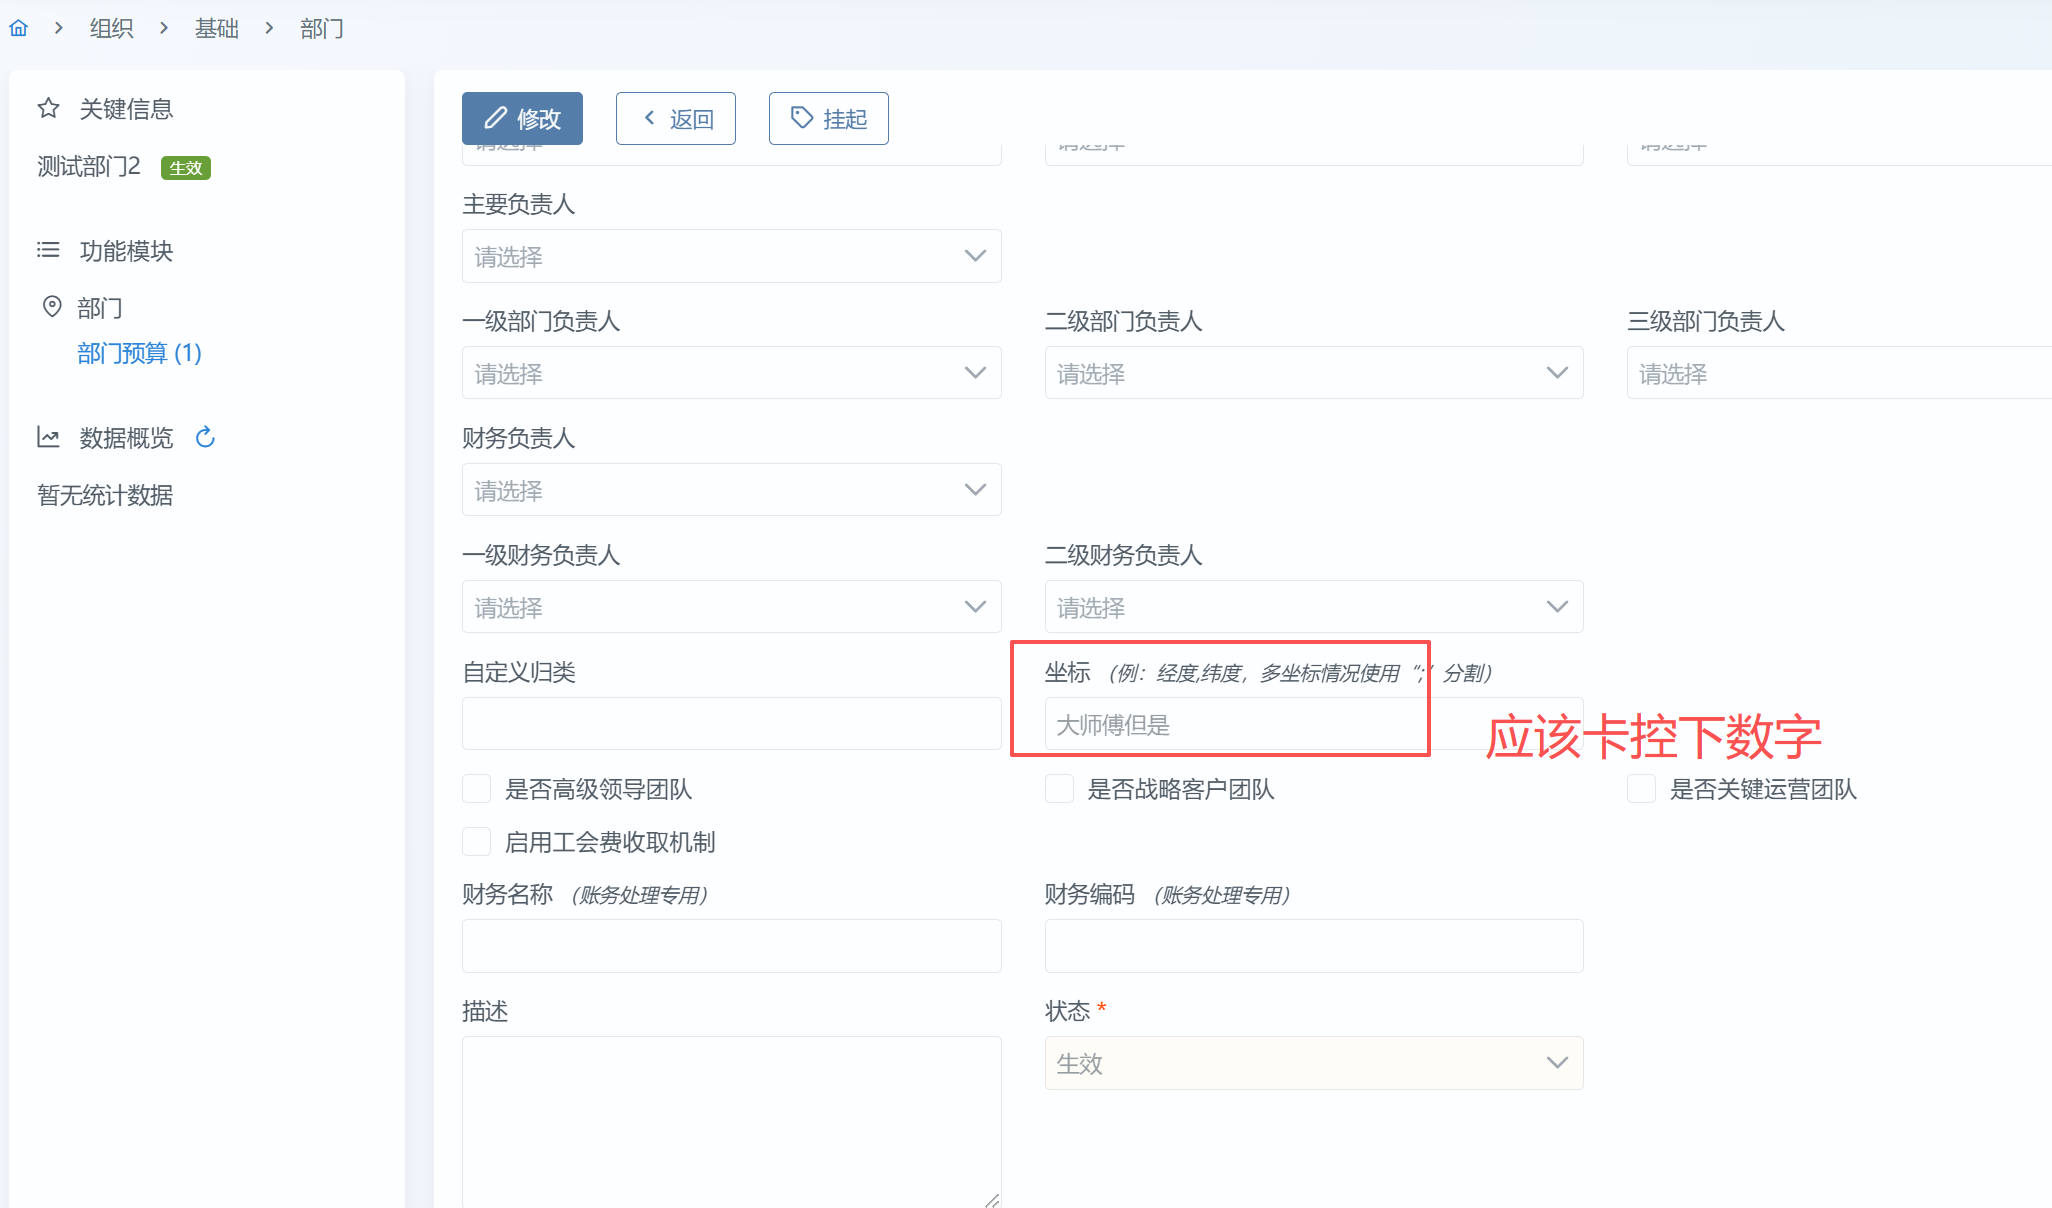This screenshot has height=1208, width=2052.
Task: Open the 主要负责人 dropdown
Action: pyautogui.click(x=731, y=256)
